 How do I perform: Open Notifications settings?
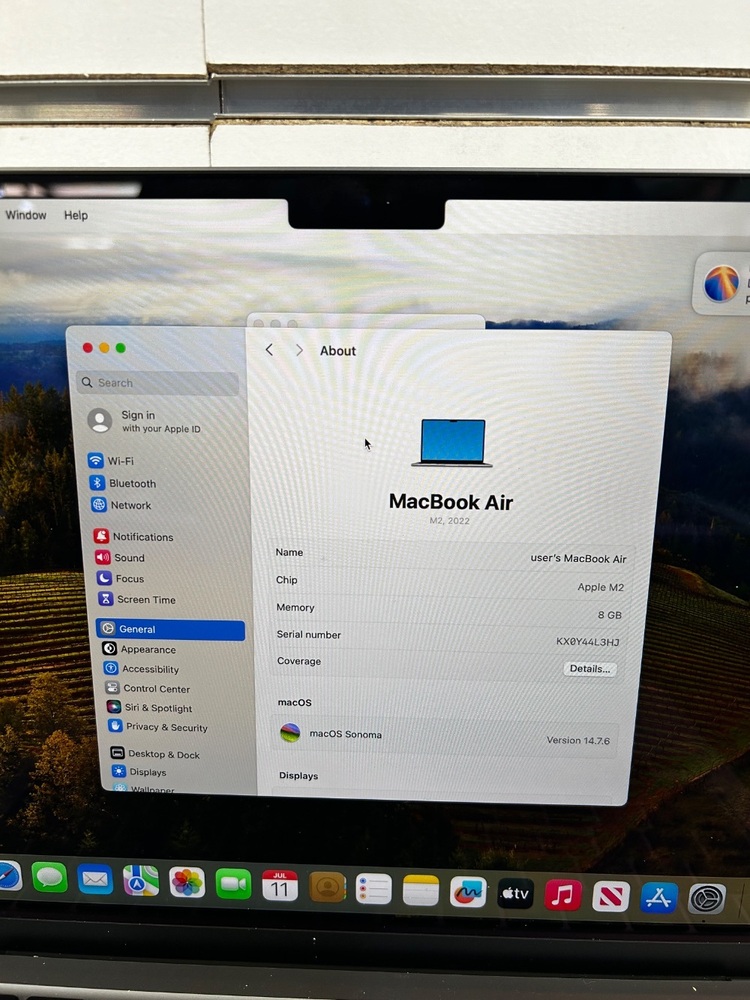click(x=133, y=536)
